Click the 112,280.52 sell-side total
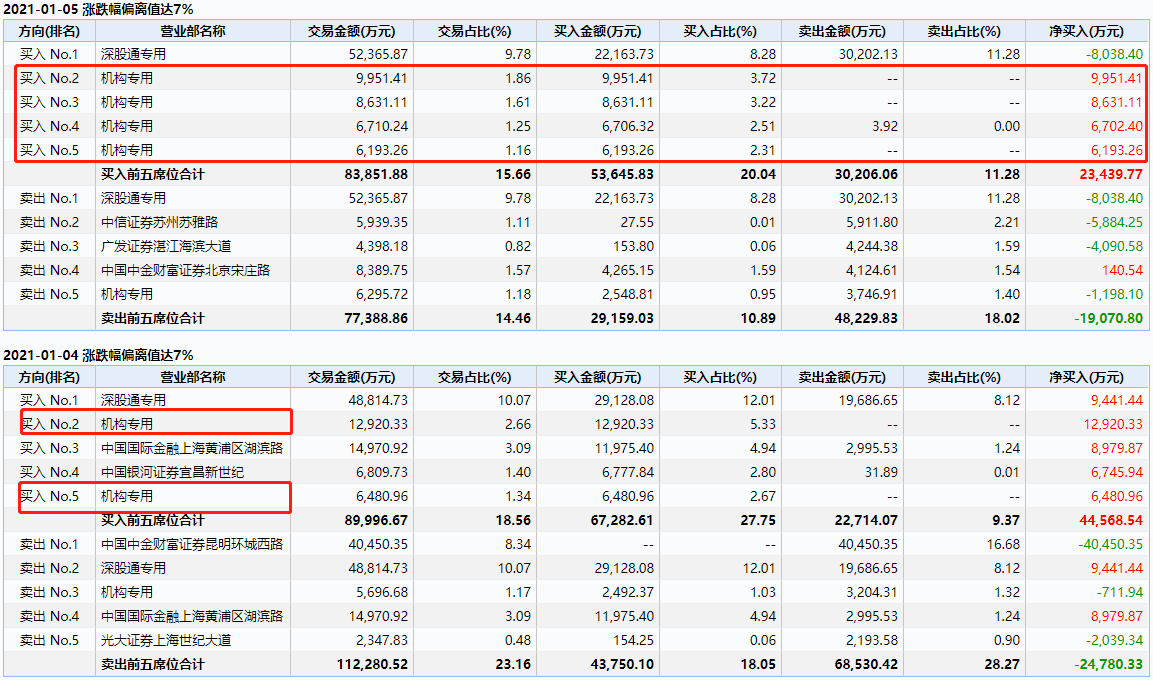 pos(373,665)
